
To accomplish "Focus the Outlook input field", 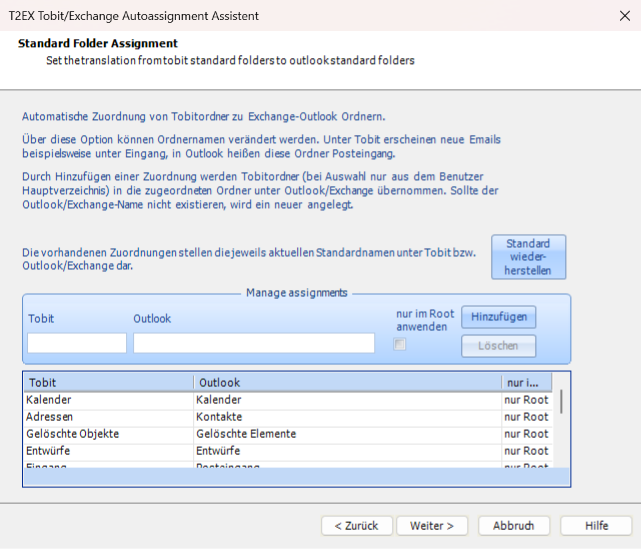I will pos(254,343).
